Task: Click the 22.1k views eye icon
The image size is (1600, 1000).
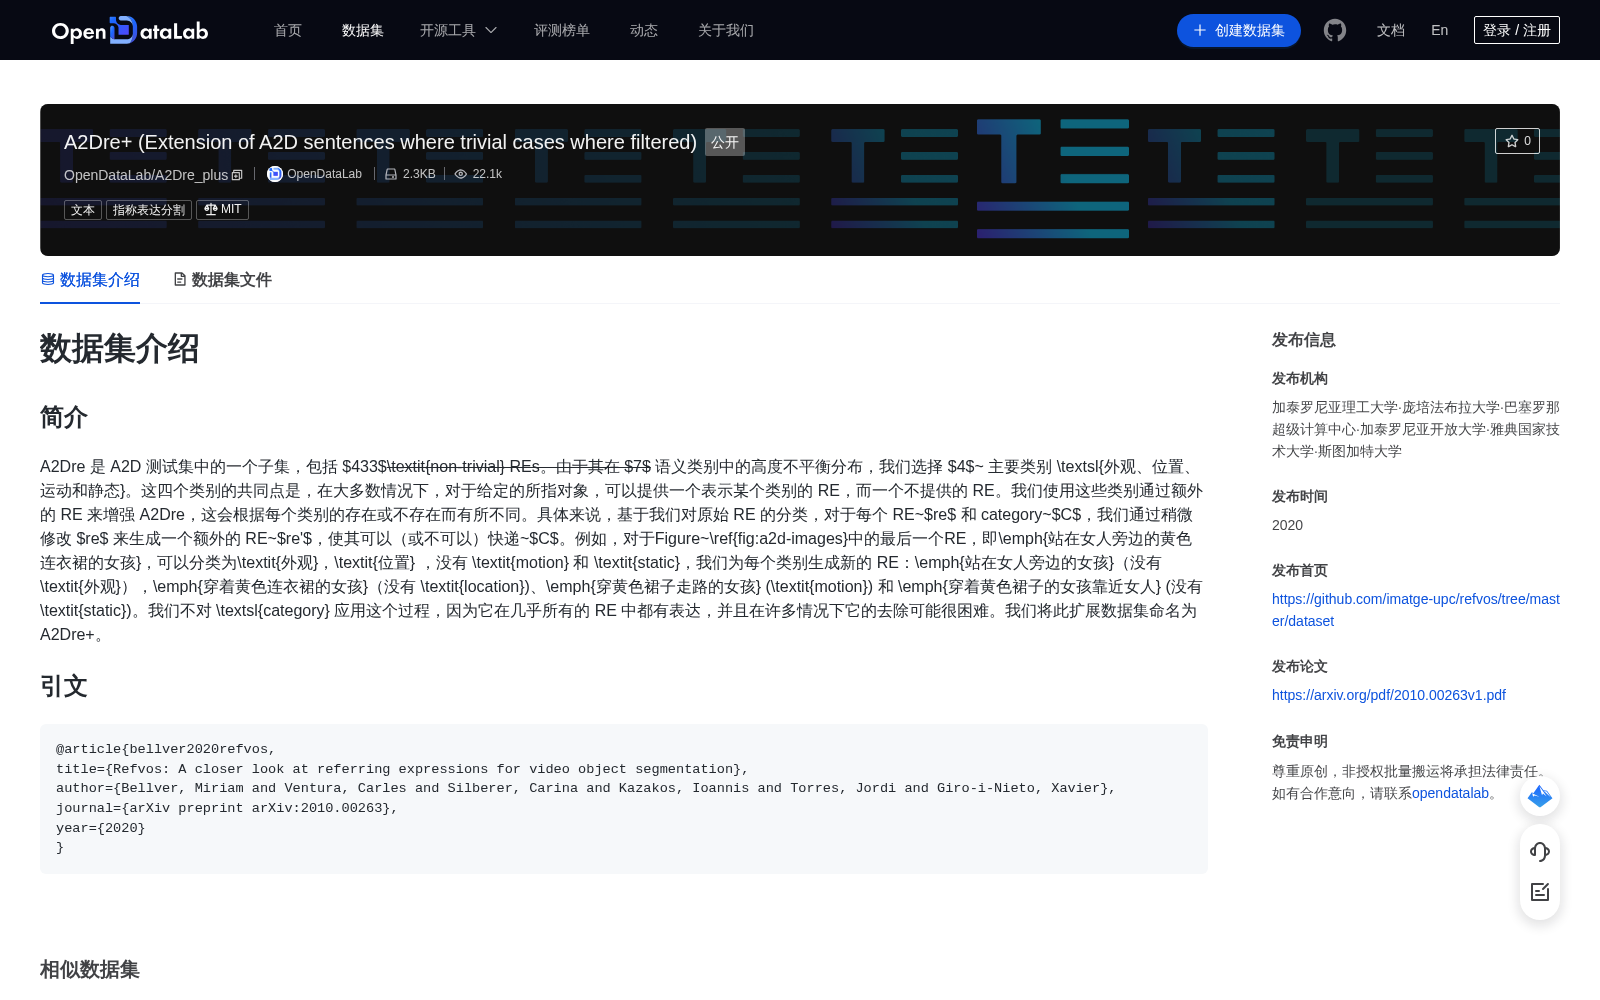Action: (x=461, y=174)
